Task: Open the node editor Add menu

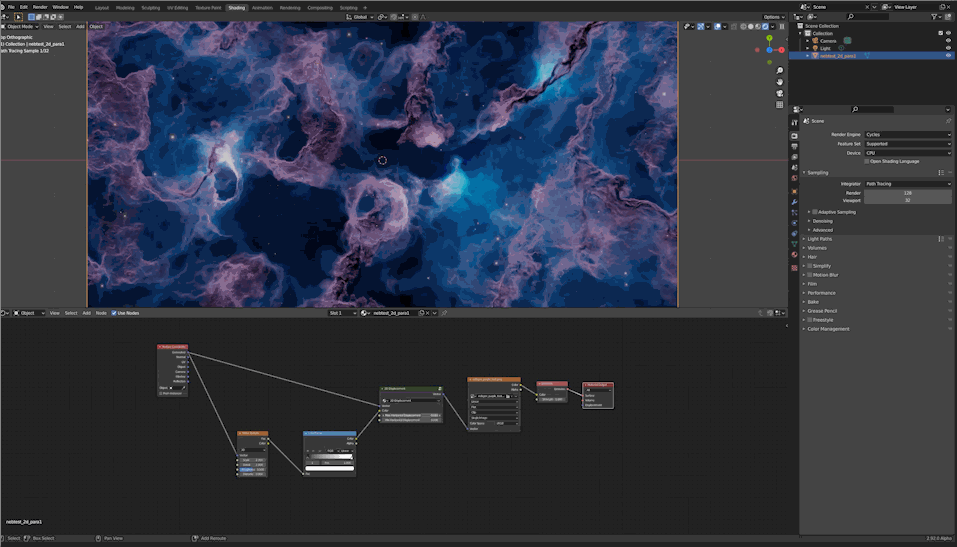Action: point(87,313)
